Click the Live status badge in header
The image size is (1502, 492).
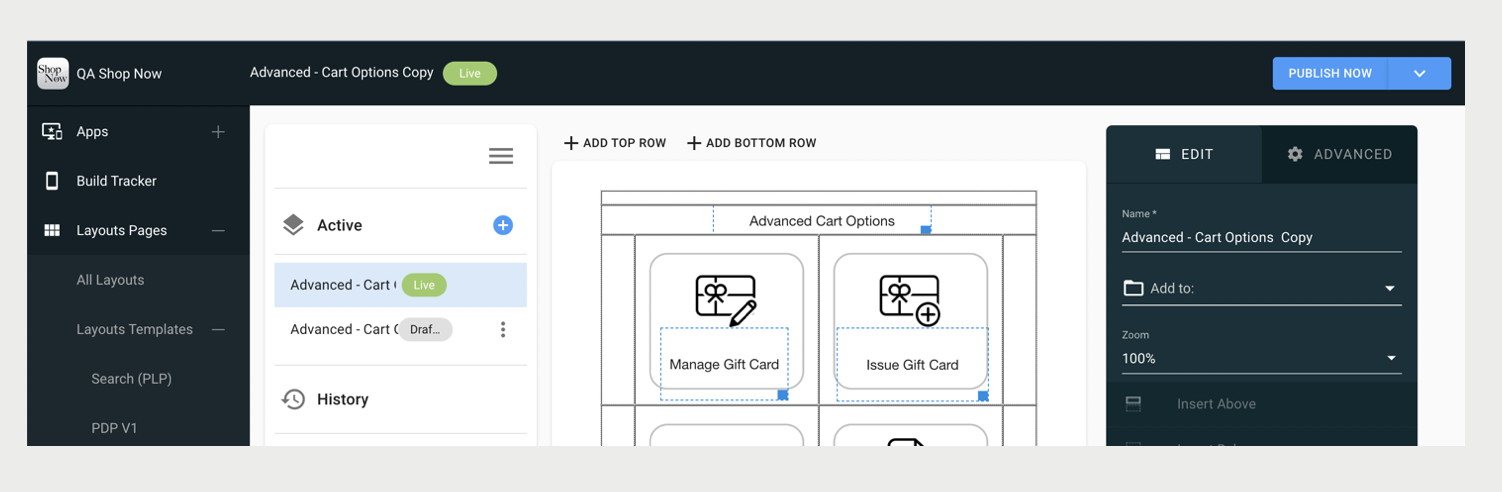(x=470, y=73)
